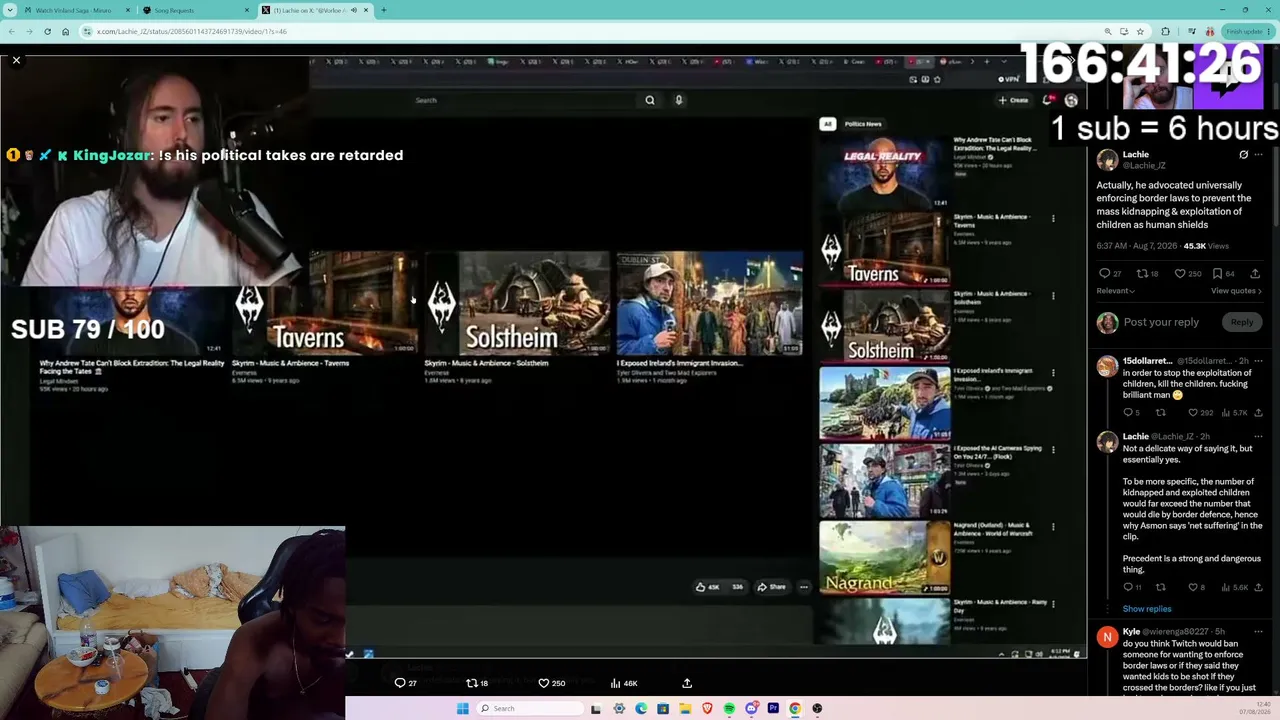The width and height of the screenshot is (1280, 720).
Task: Open browser home page
Action: 65,31
